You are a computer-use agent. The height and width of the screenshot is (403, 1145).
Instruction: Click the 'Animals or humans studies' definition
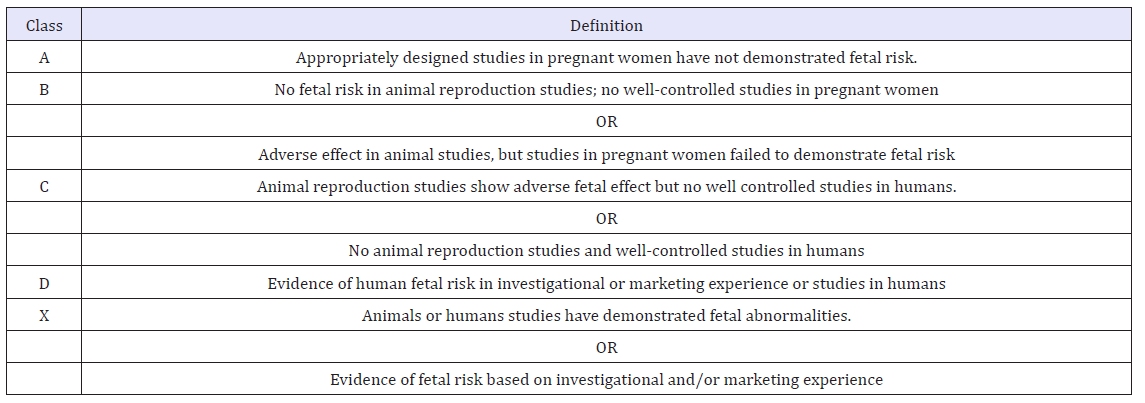click(x=606, y=316)
